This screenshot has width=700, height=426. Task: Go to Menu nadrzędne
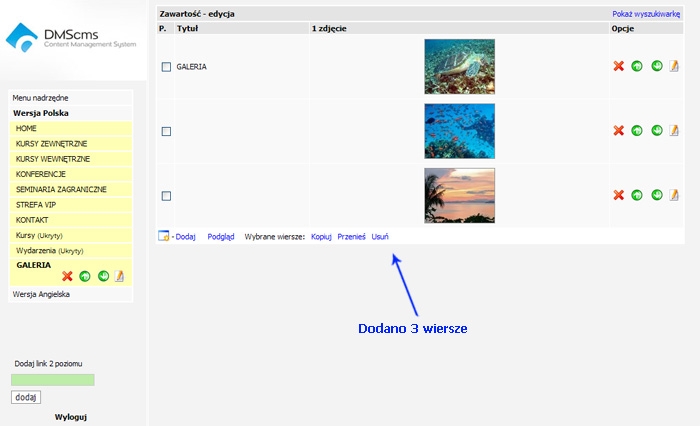click(x=40, y=98)
